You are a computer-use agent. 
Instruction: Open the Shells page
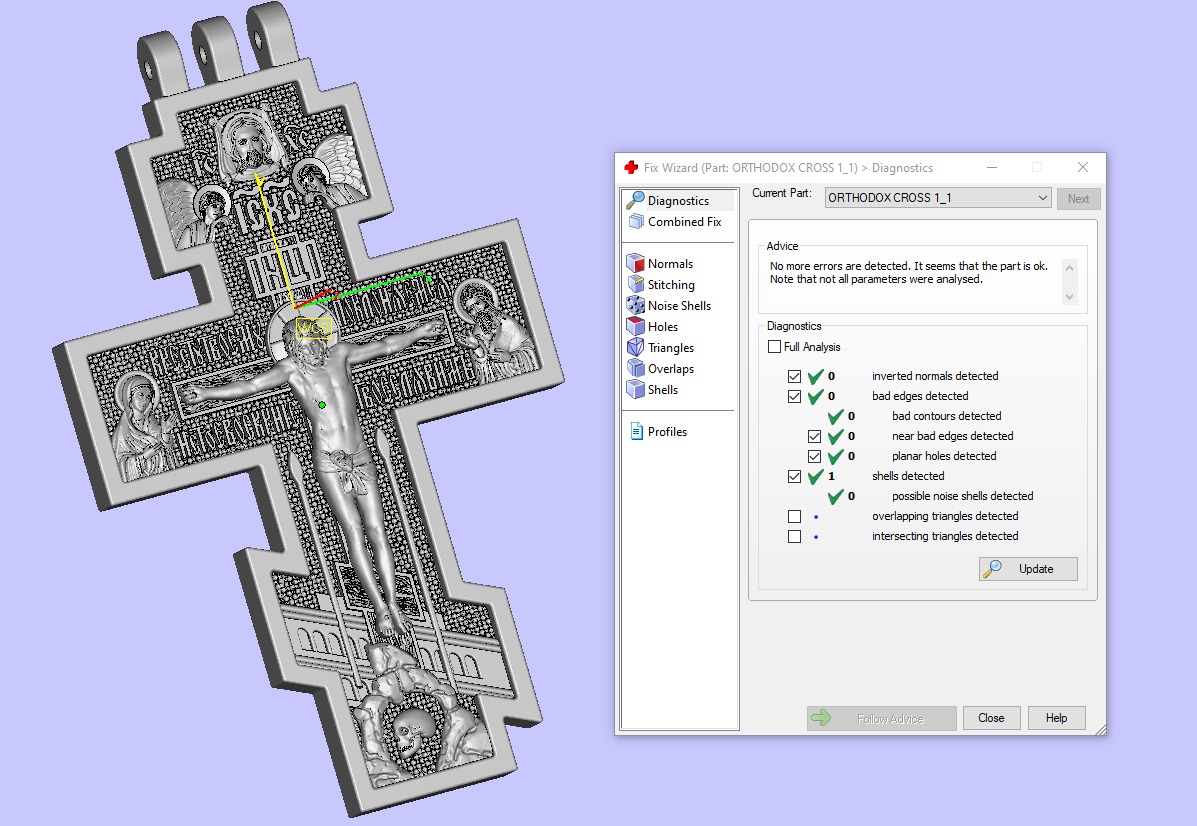click(663, 389)
